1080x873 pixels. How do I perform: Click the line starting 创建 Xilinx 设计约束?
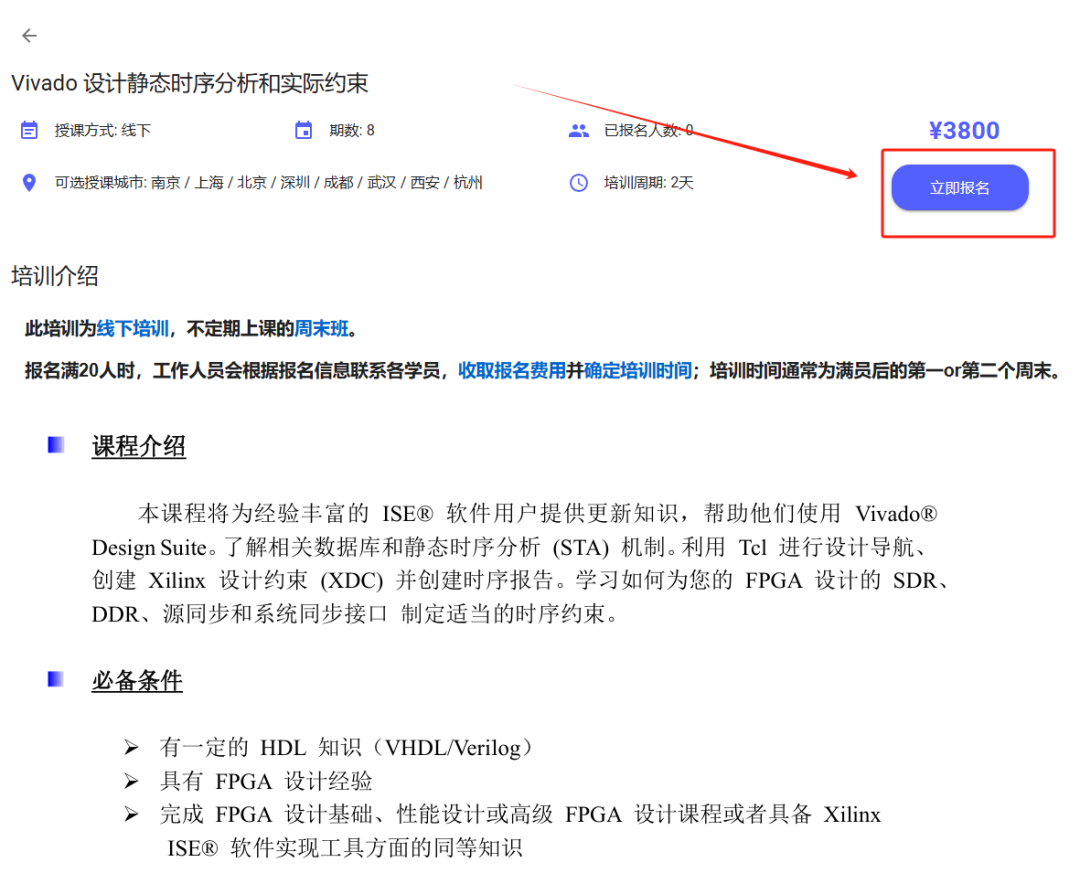click(521, 580)
